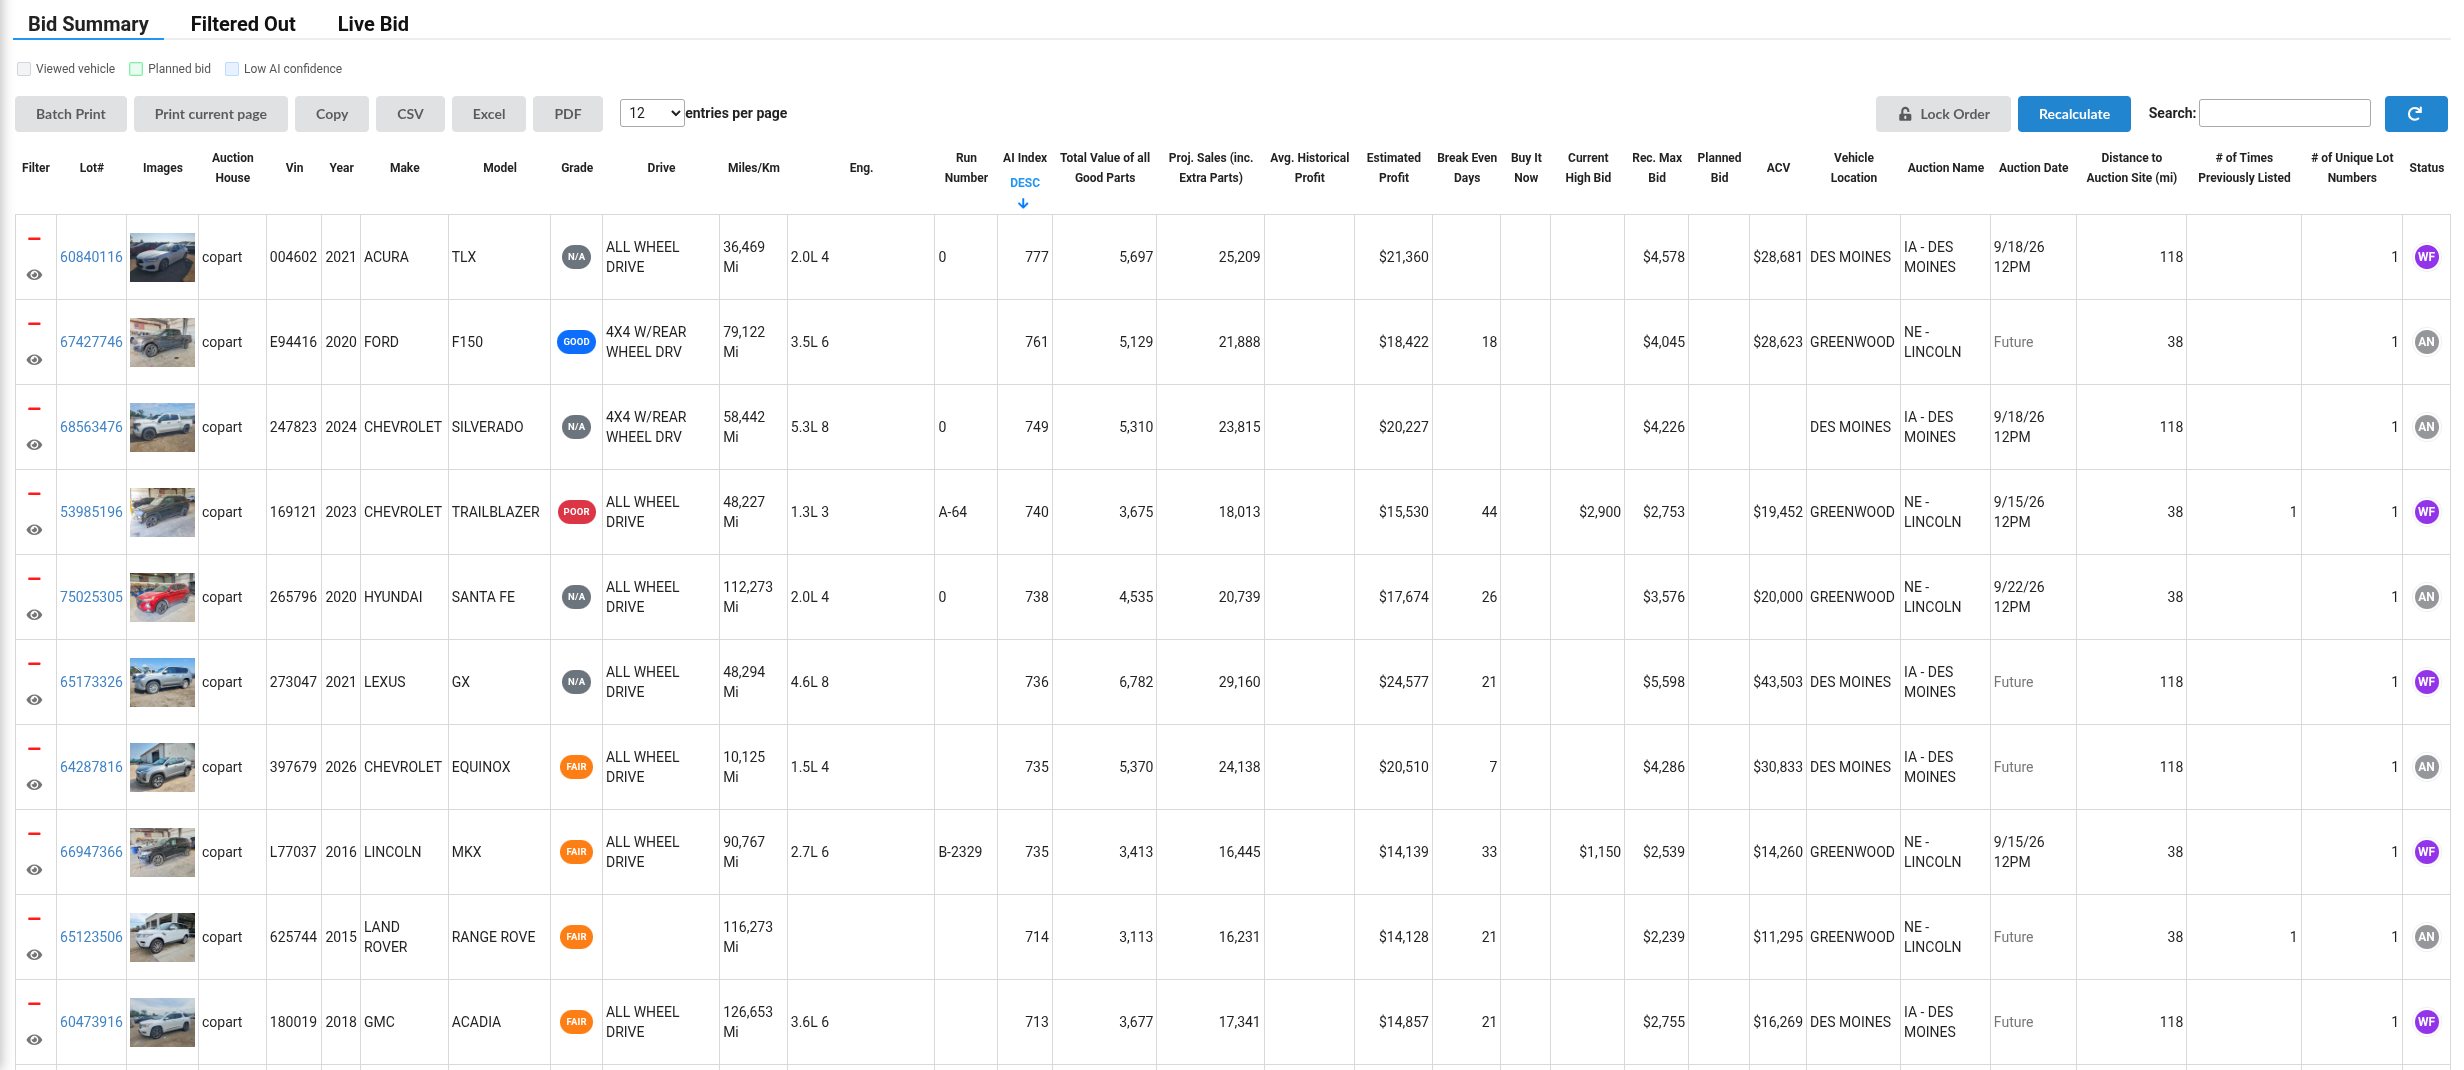Screen dimensions: 2464x1070
Task: Sort table by Miles/Km column header
Action: click(753, 168)
